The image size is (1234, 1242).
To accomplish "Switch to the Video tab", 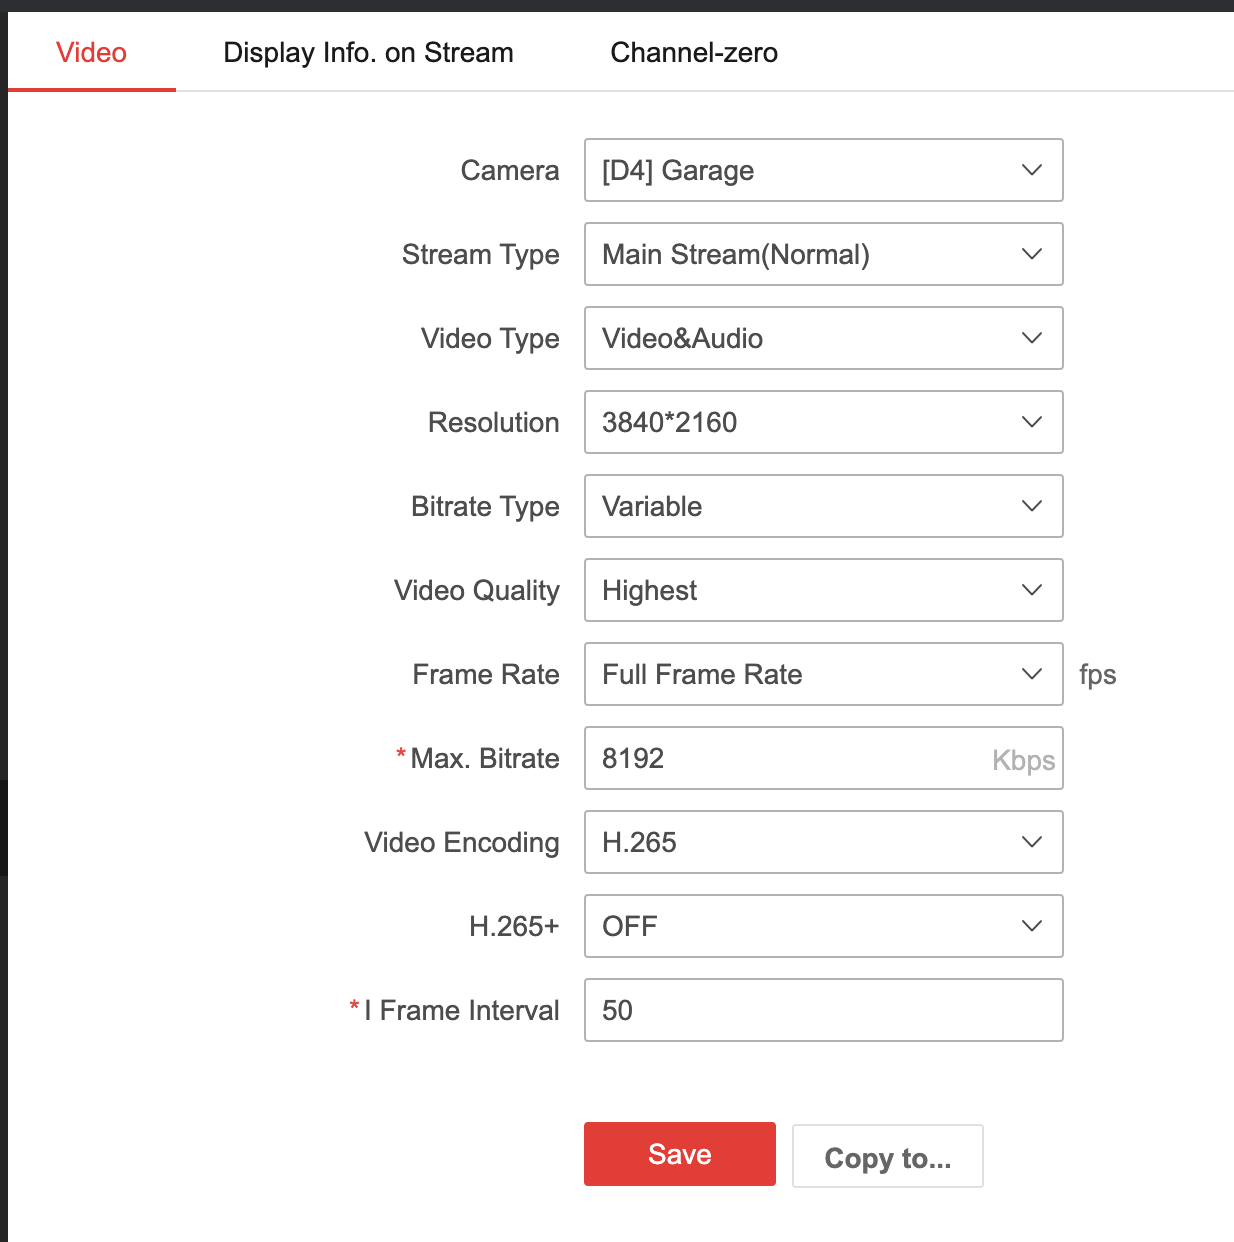I will [91, 53].
